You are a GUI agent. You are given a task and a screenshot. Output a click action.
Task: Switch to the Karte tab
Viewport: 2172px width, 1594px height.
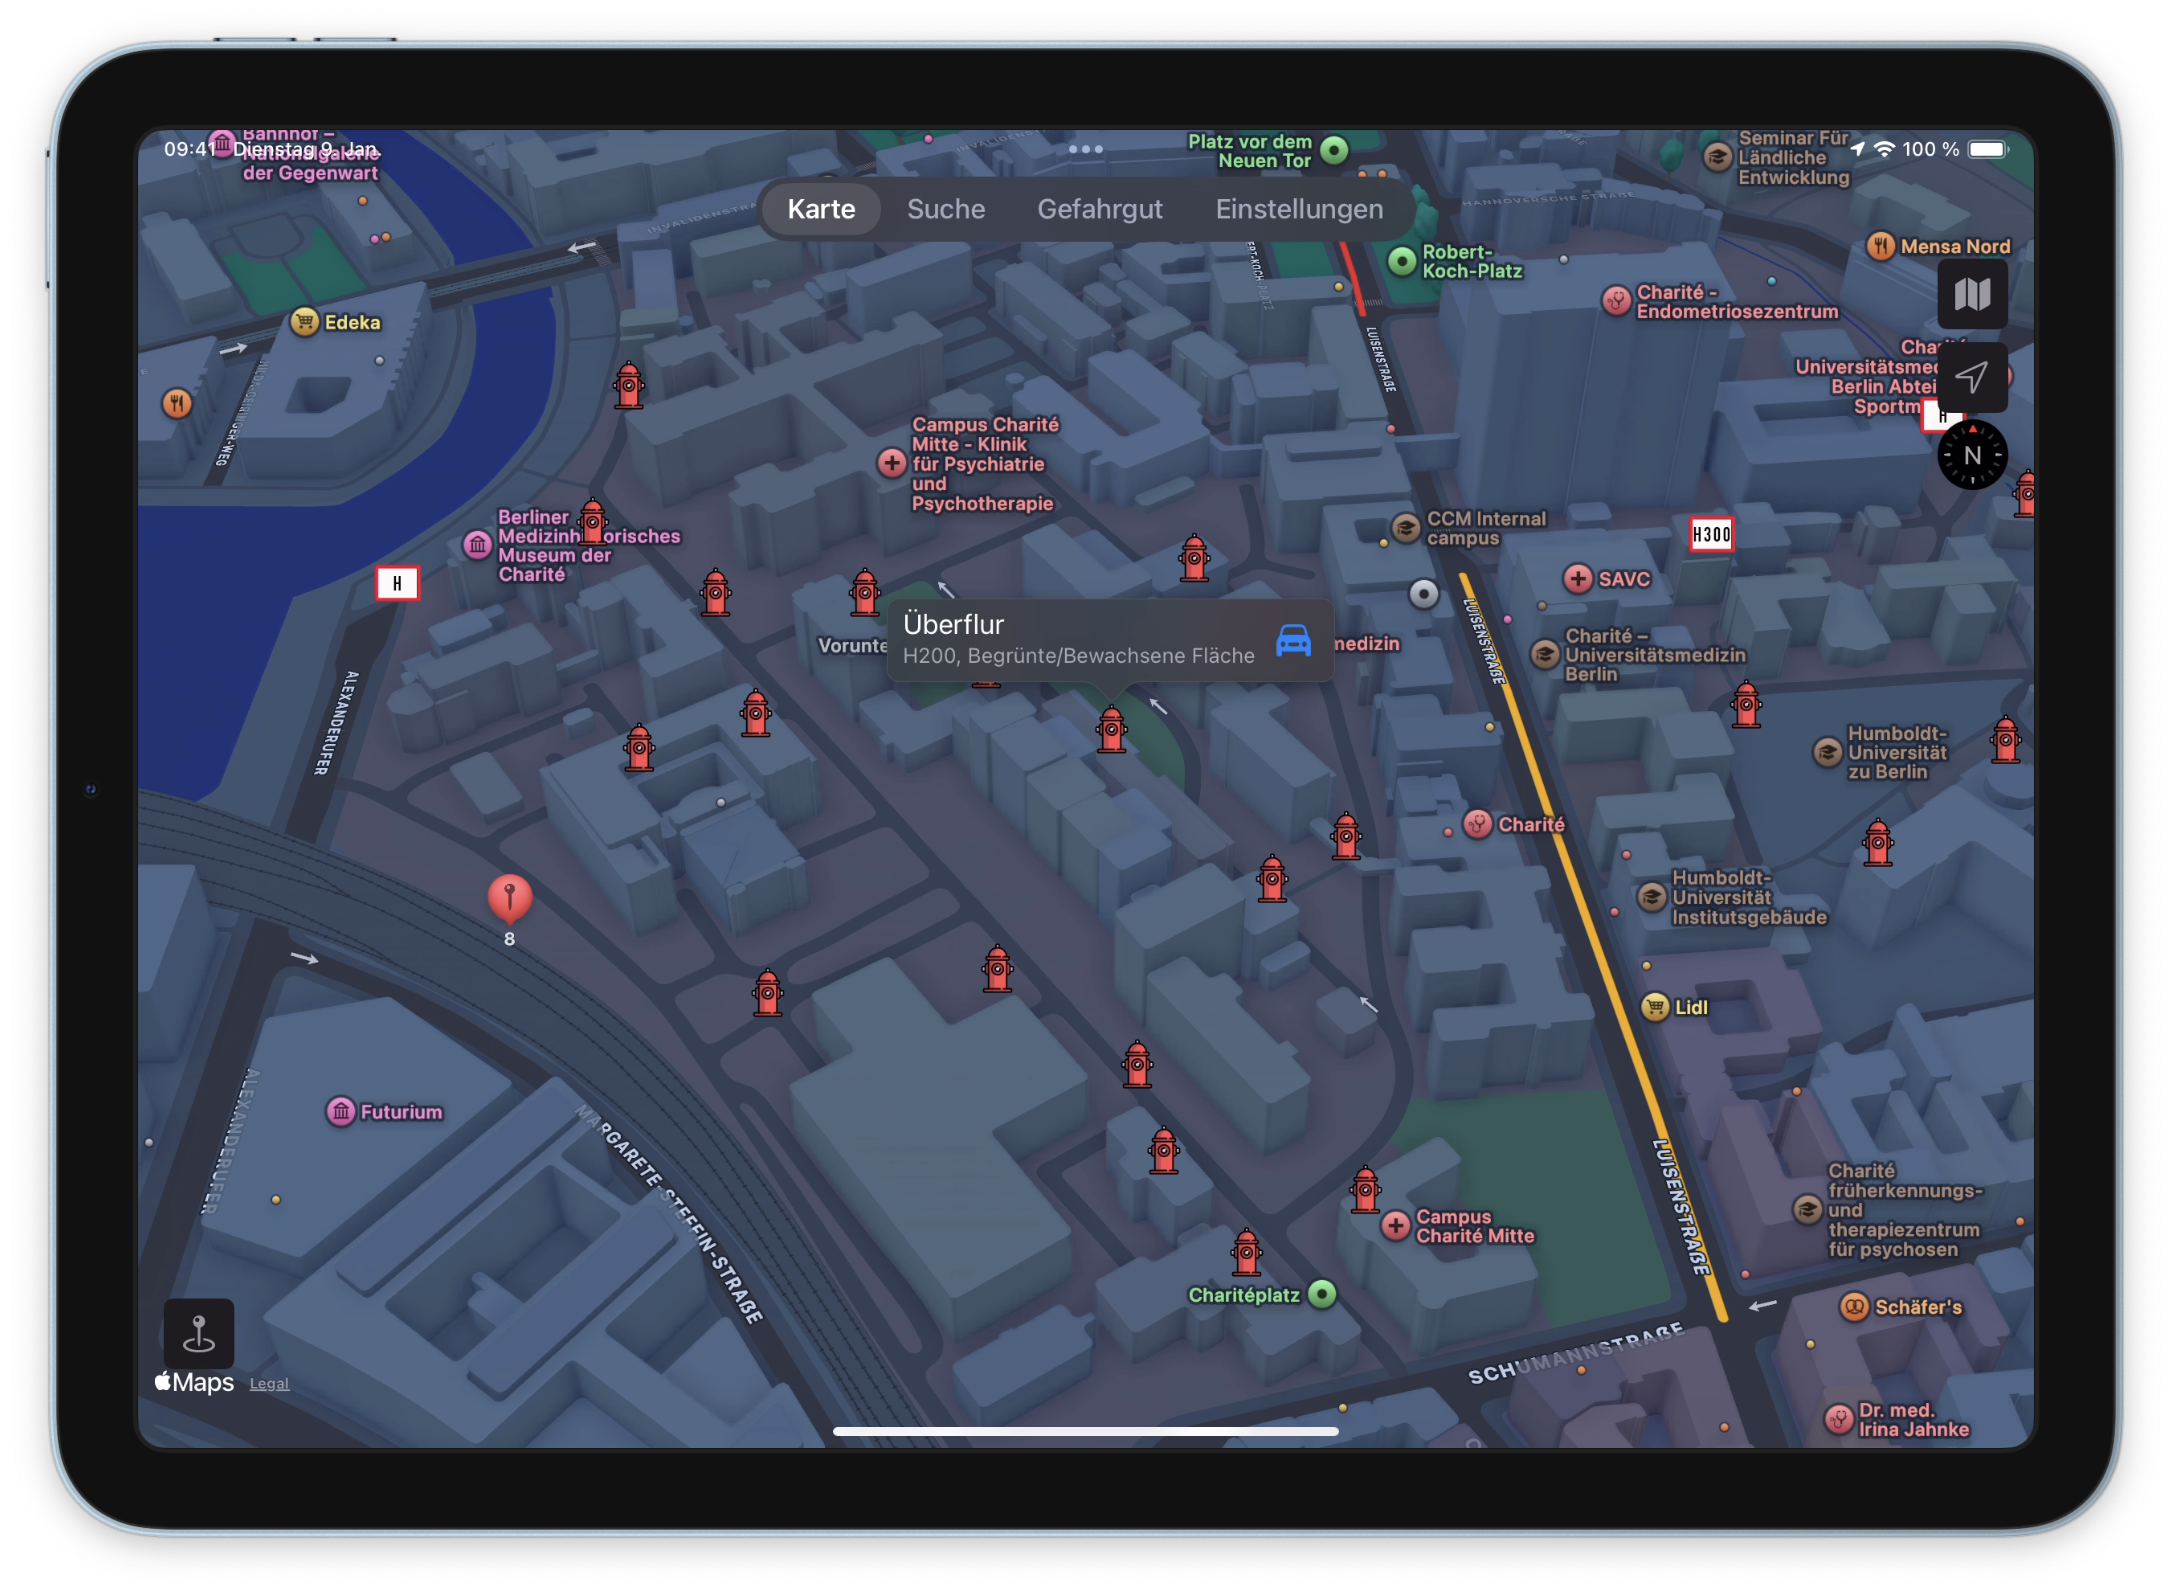click(x=821, y=209)
